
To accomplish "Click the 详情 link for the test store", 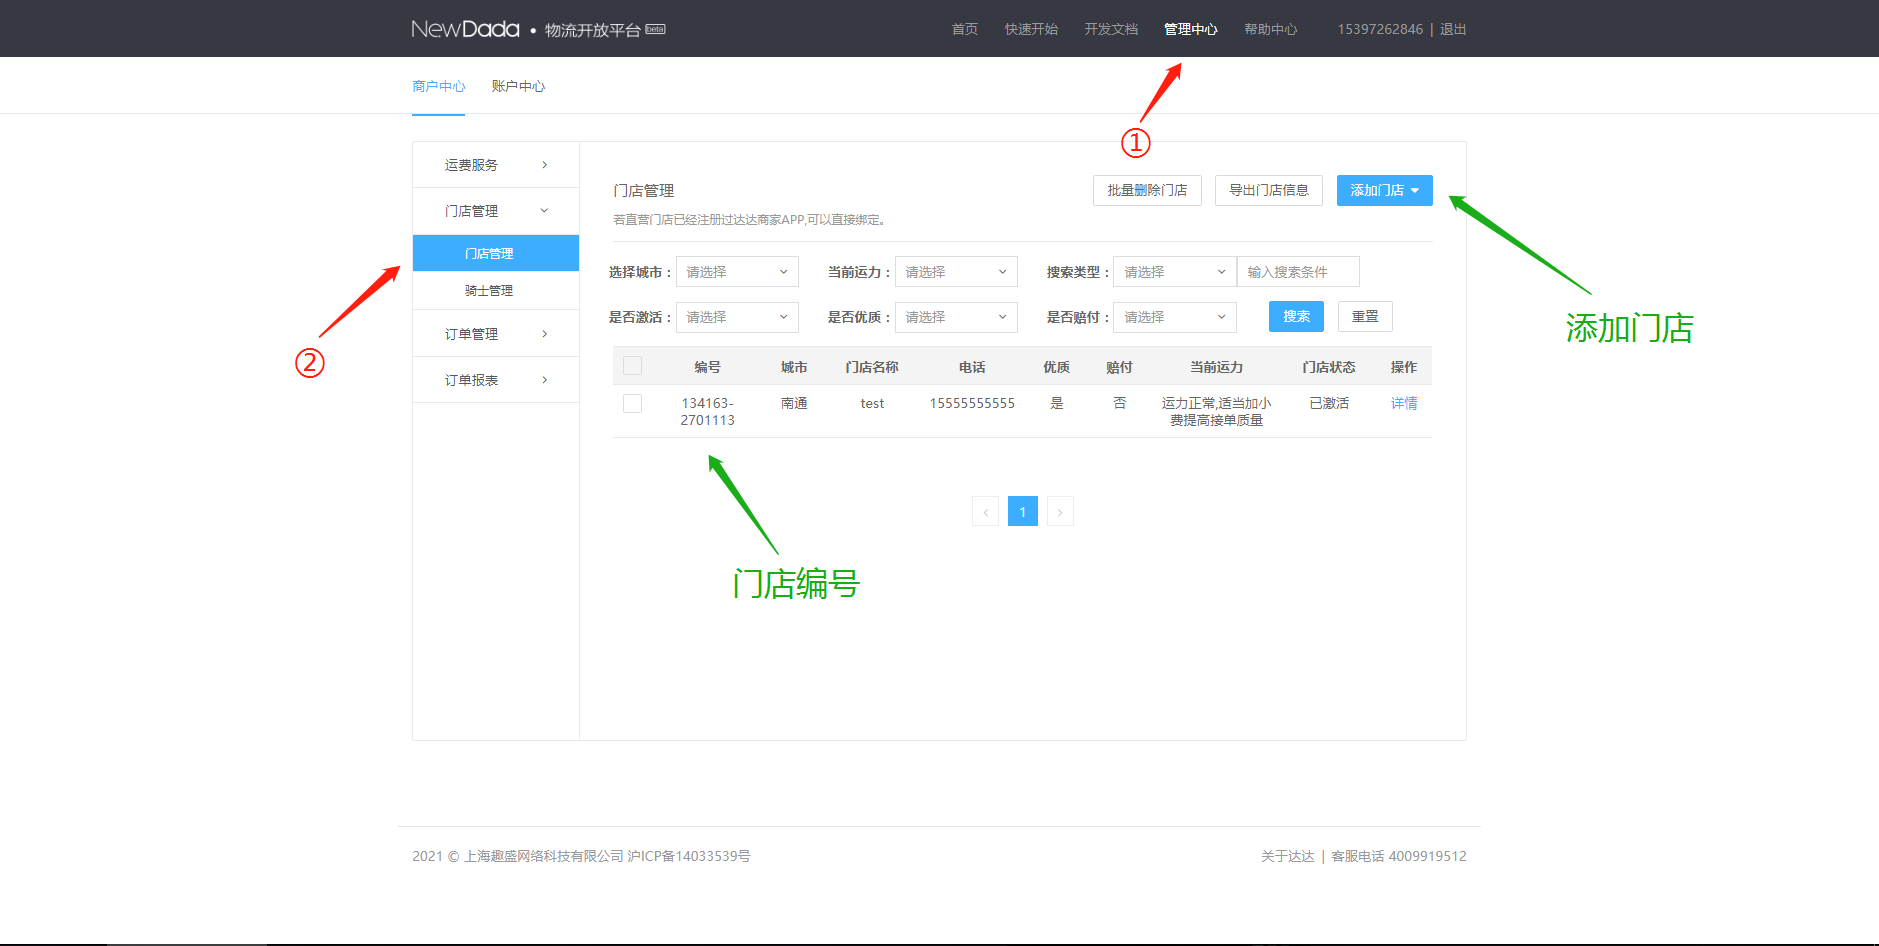I will click(1403, 403).
